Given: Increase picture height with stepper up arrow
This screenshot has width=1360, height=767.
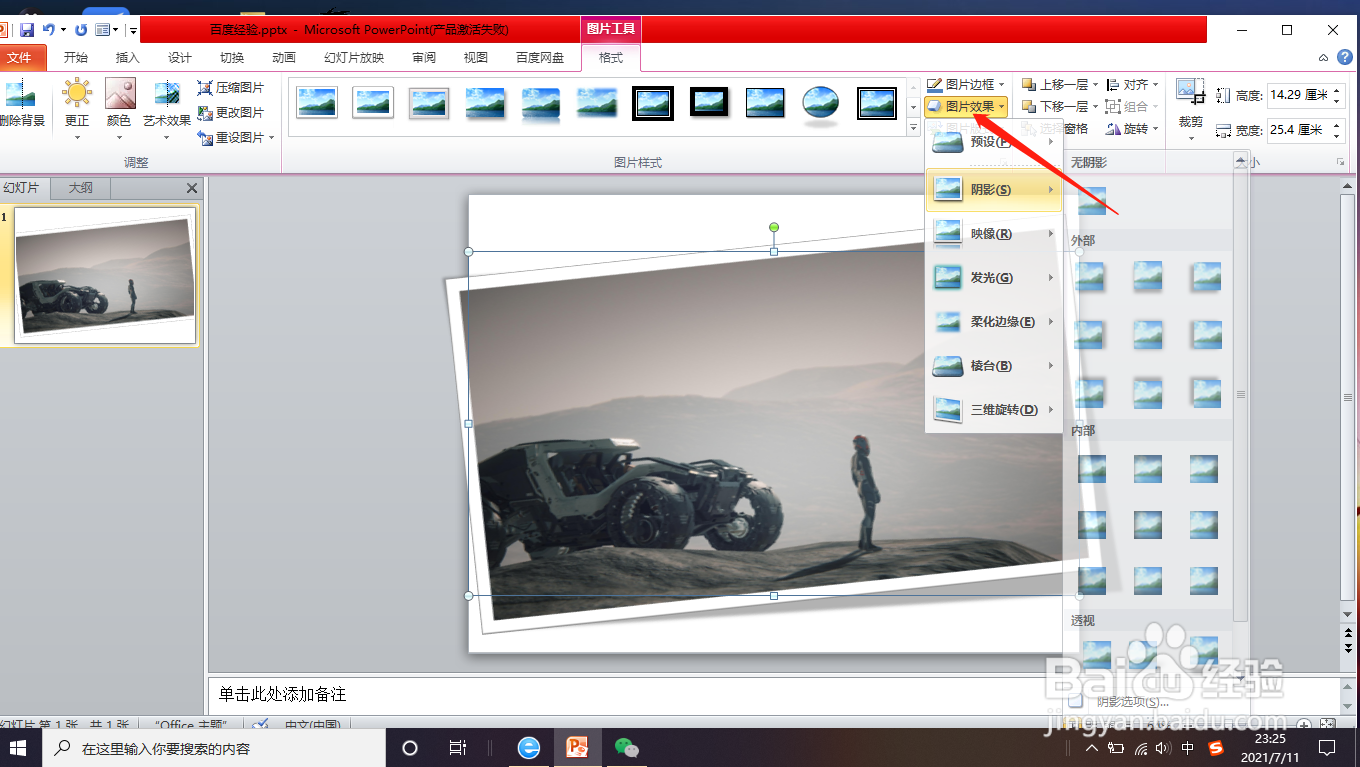Looking at the screenshot, I should pos(1337,91).
